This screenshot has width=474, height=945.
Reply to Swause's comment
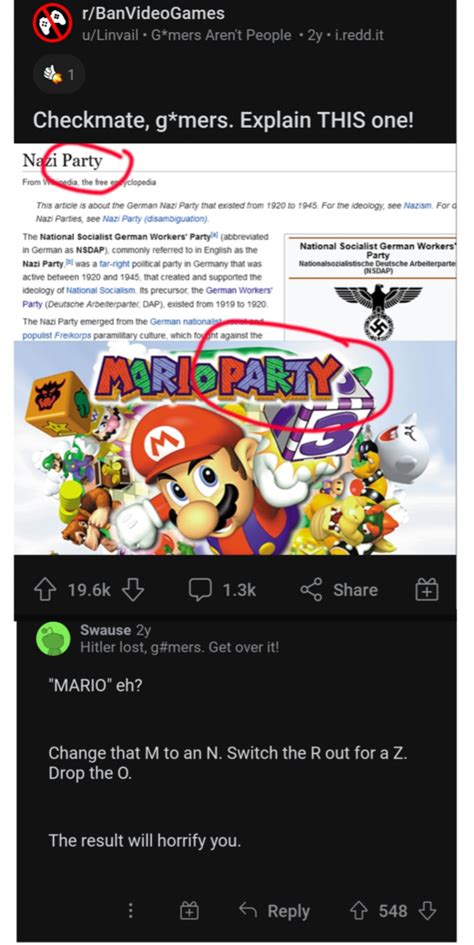[x=274, y=911]
